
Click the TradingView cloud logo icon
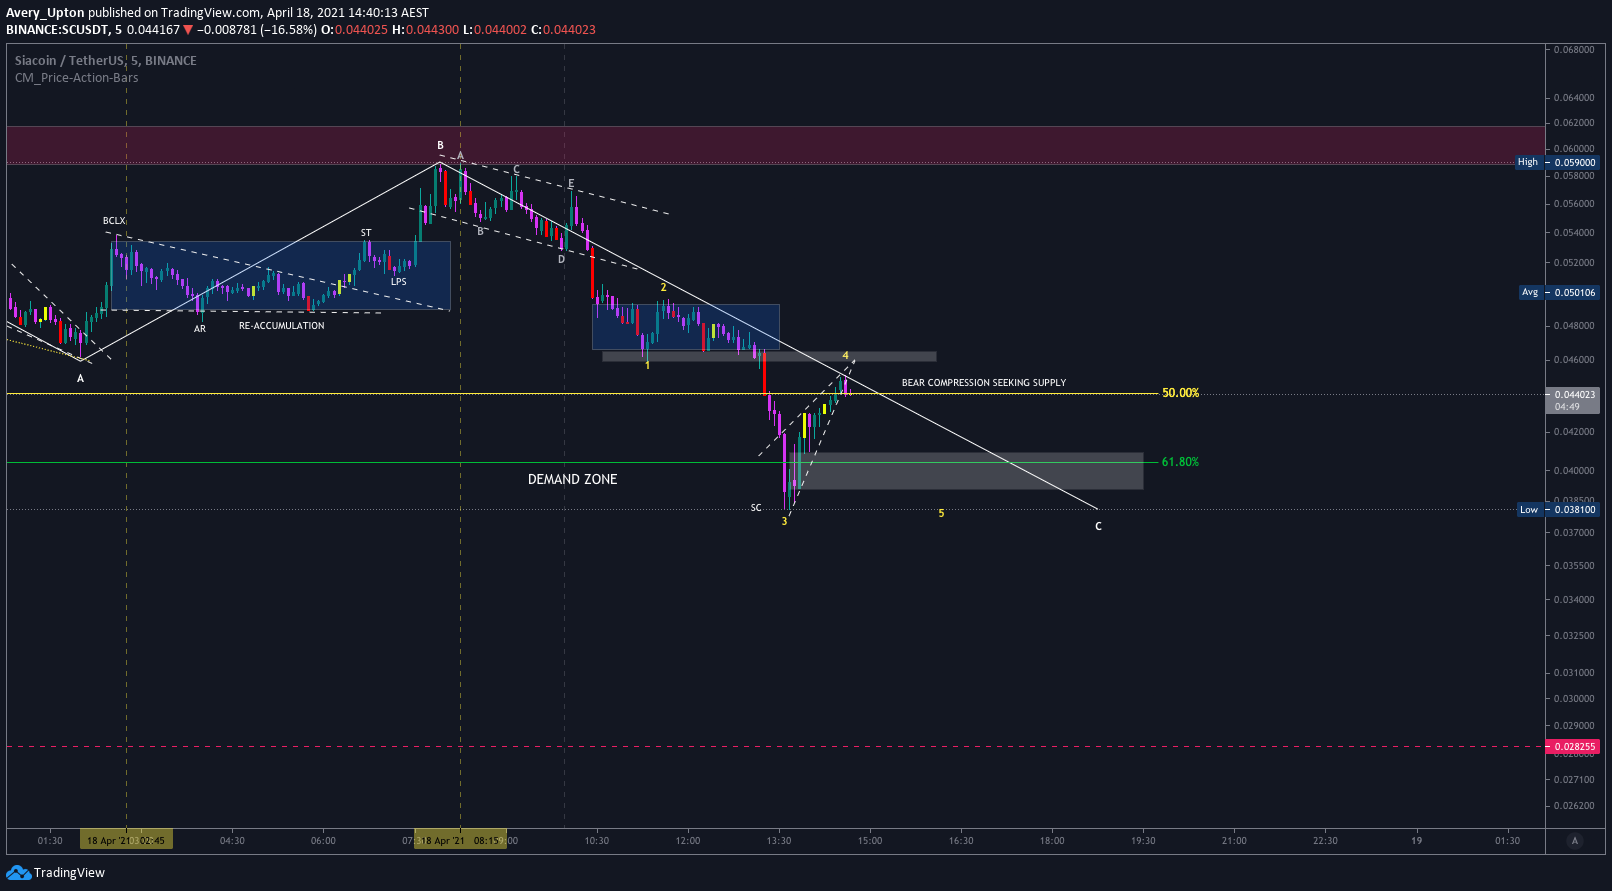pyautogui.click(x=18, y=873)
